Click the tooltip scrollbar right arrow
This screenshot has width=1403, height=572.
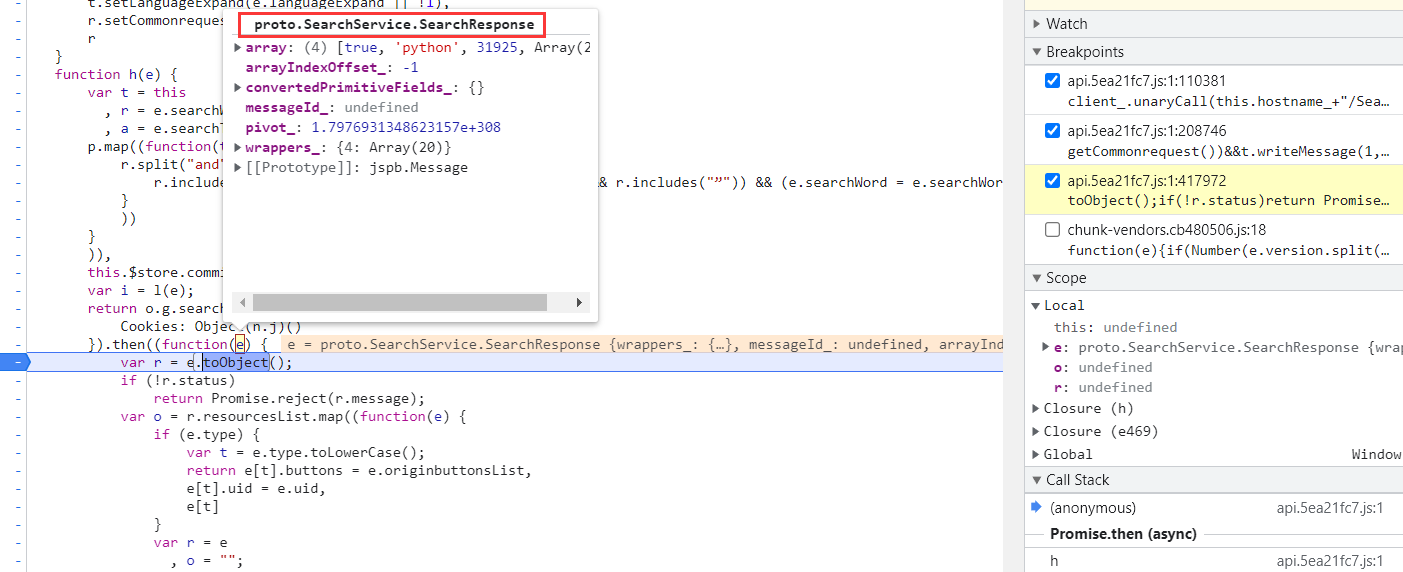579,302
